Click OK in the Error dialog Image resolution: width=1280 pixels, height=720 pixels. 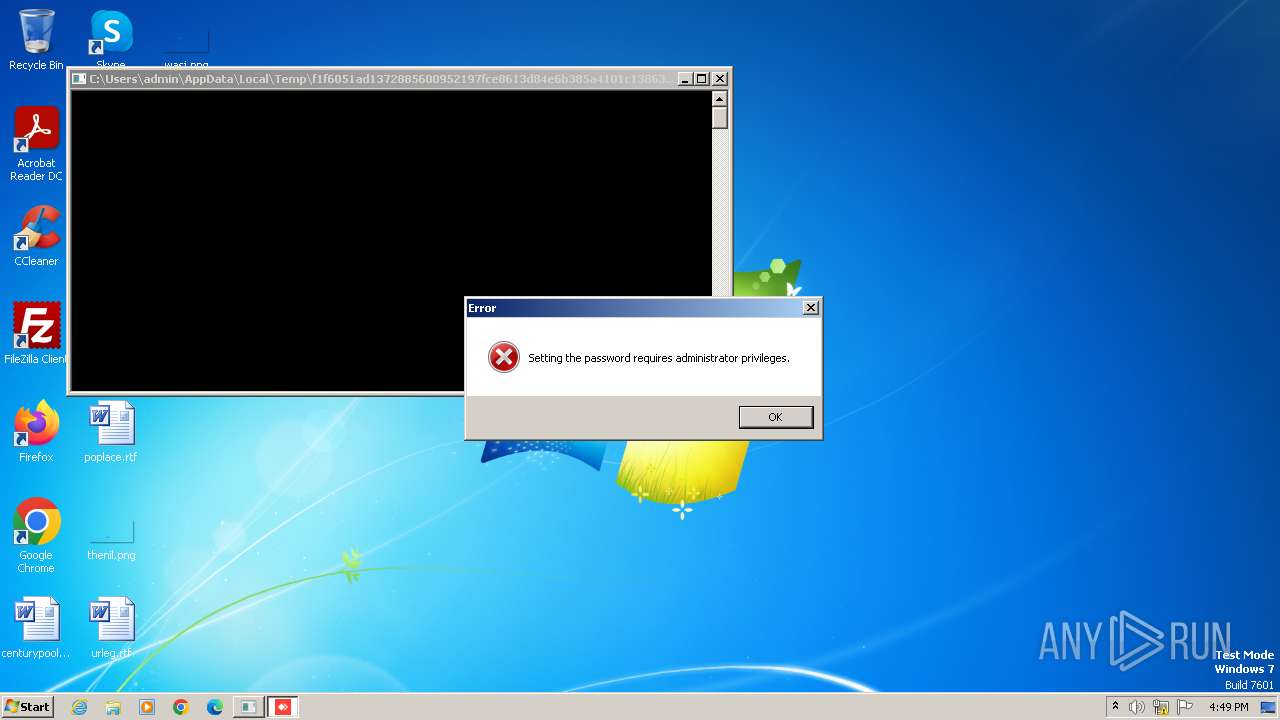[776, 417]
